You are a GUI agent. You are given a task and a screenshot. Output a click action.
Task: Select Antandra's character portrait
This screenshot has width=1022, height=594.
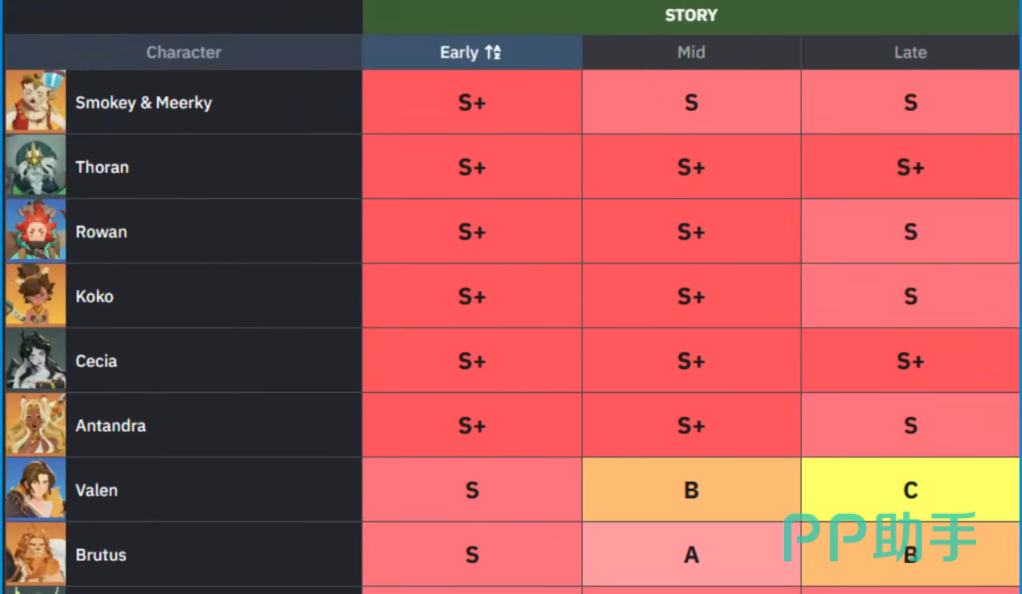point(36,425)
